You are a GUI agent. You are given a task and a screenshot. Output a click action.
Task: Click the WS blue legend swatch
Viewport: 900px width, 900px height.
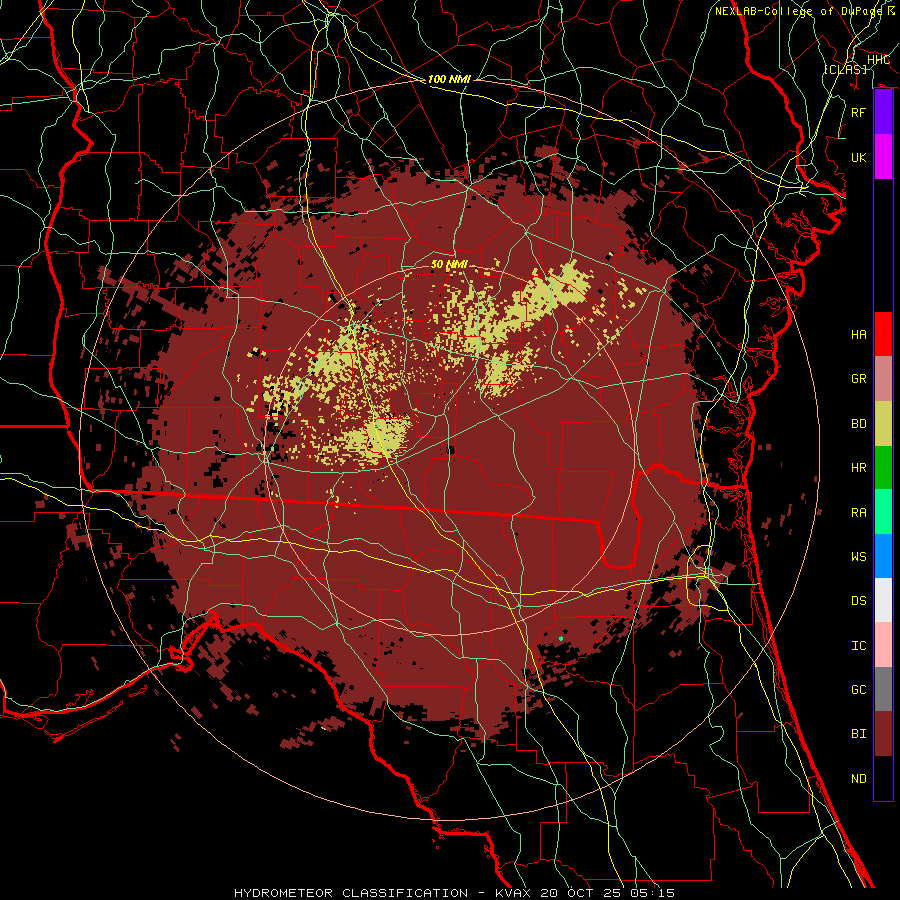(883, 556)
